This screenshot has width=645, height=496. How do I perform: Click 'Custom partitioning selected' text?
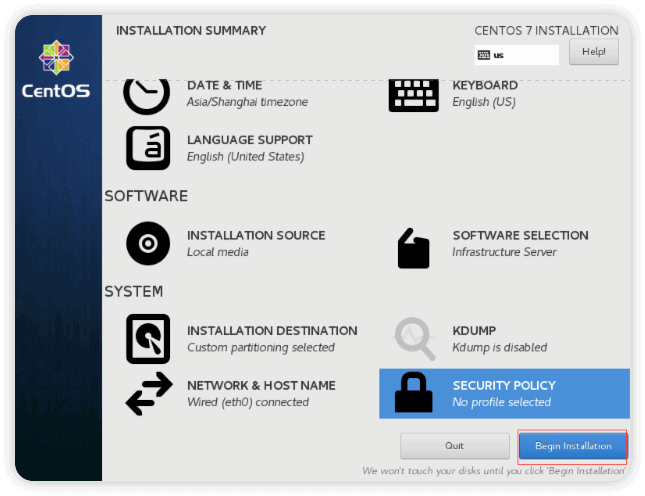[261, 348]
